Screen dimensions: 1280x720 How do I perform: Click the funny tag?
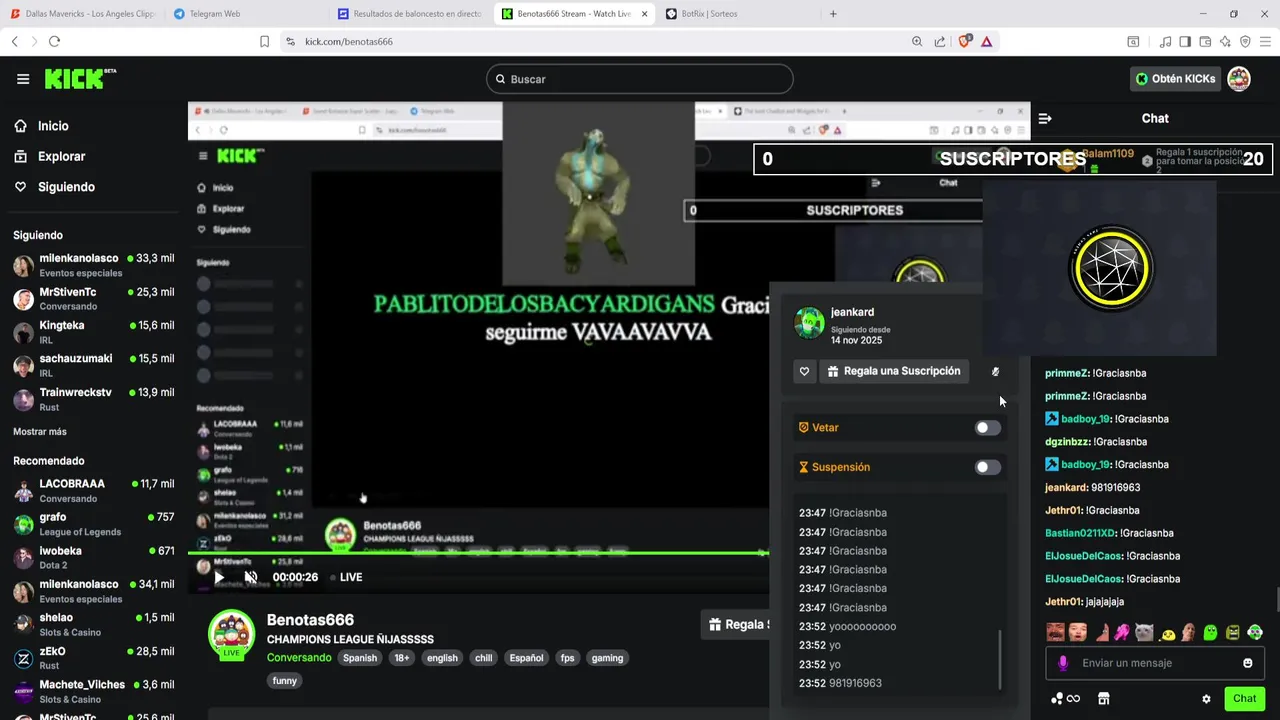pyautogui.click(x=285, y=681)
